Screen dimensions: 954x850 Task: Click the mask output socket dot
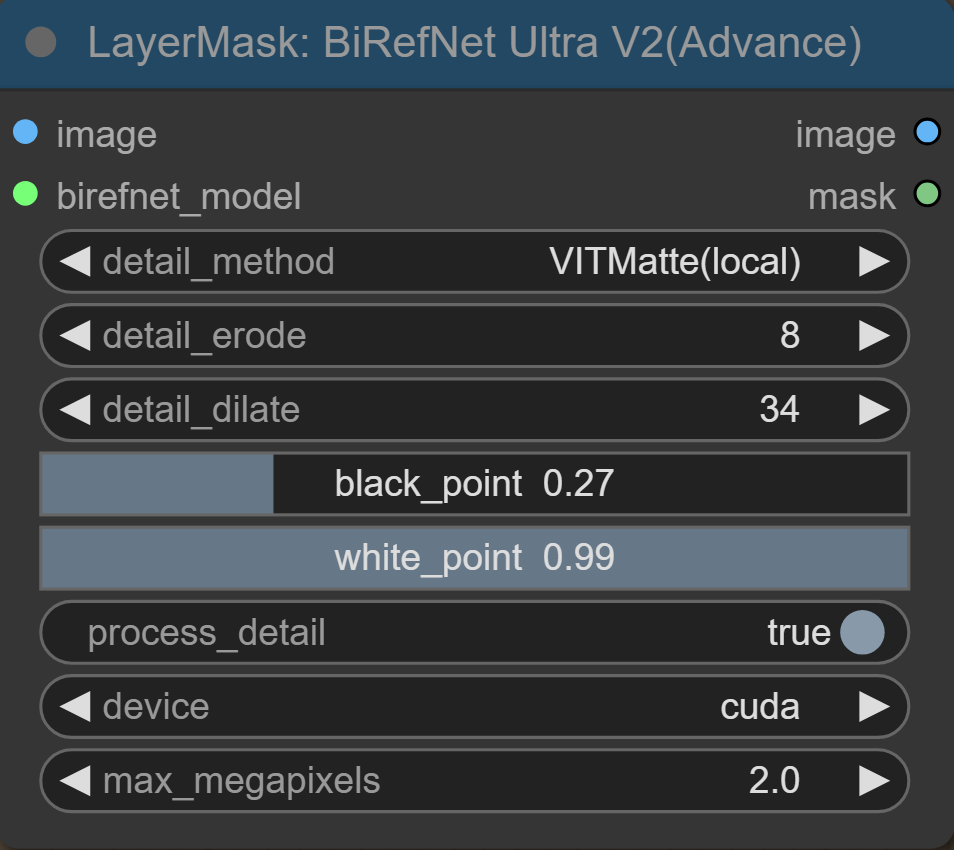927,194
